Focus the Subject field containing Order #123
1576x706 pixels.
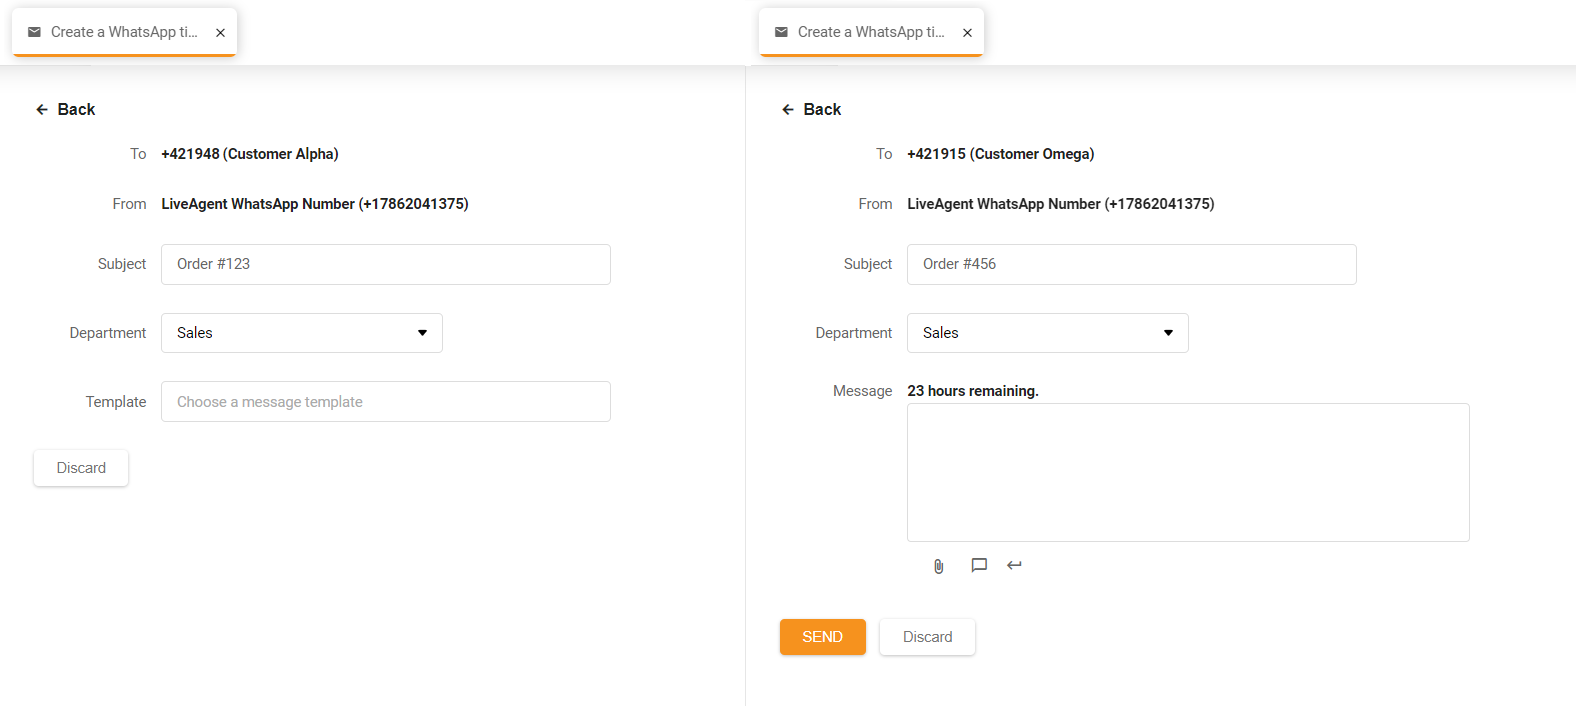coord(385,264)
